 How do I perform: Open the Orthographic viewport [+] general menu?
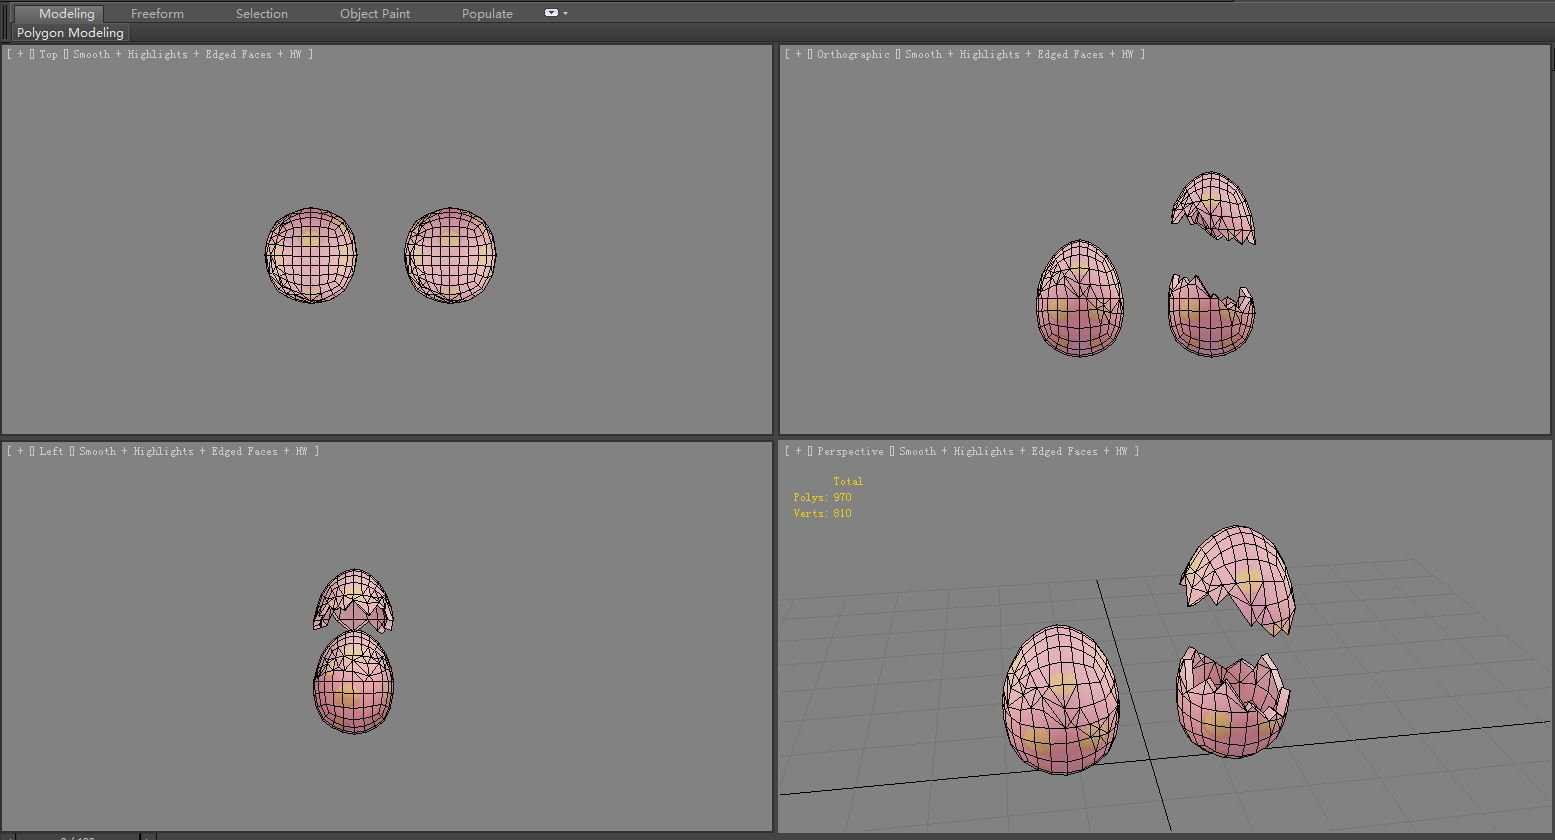click(x=799, y=54)
